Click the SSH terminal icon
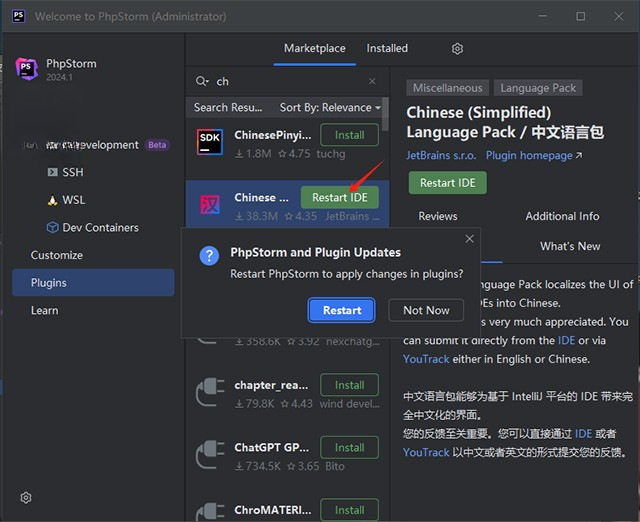 pos(52,172)
